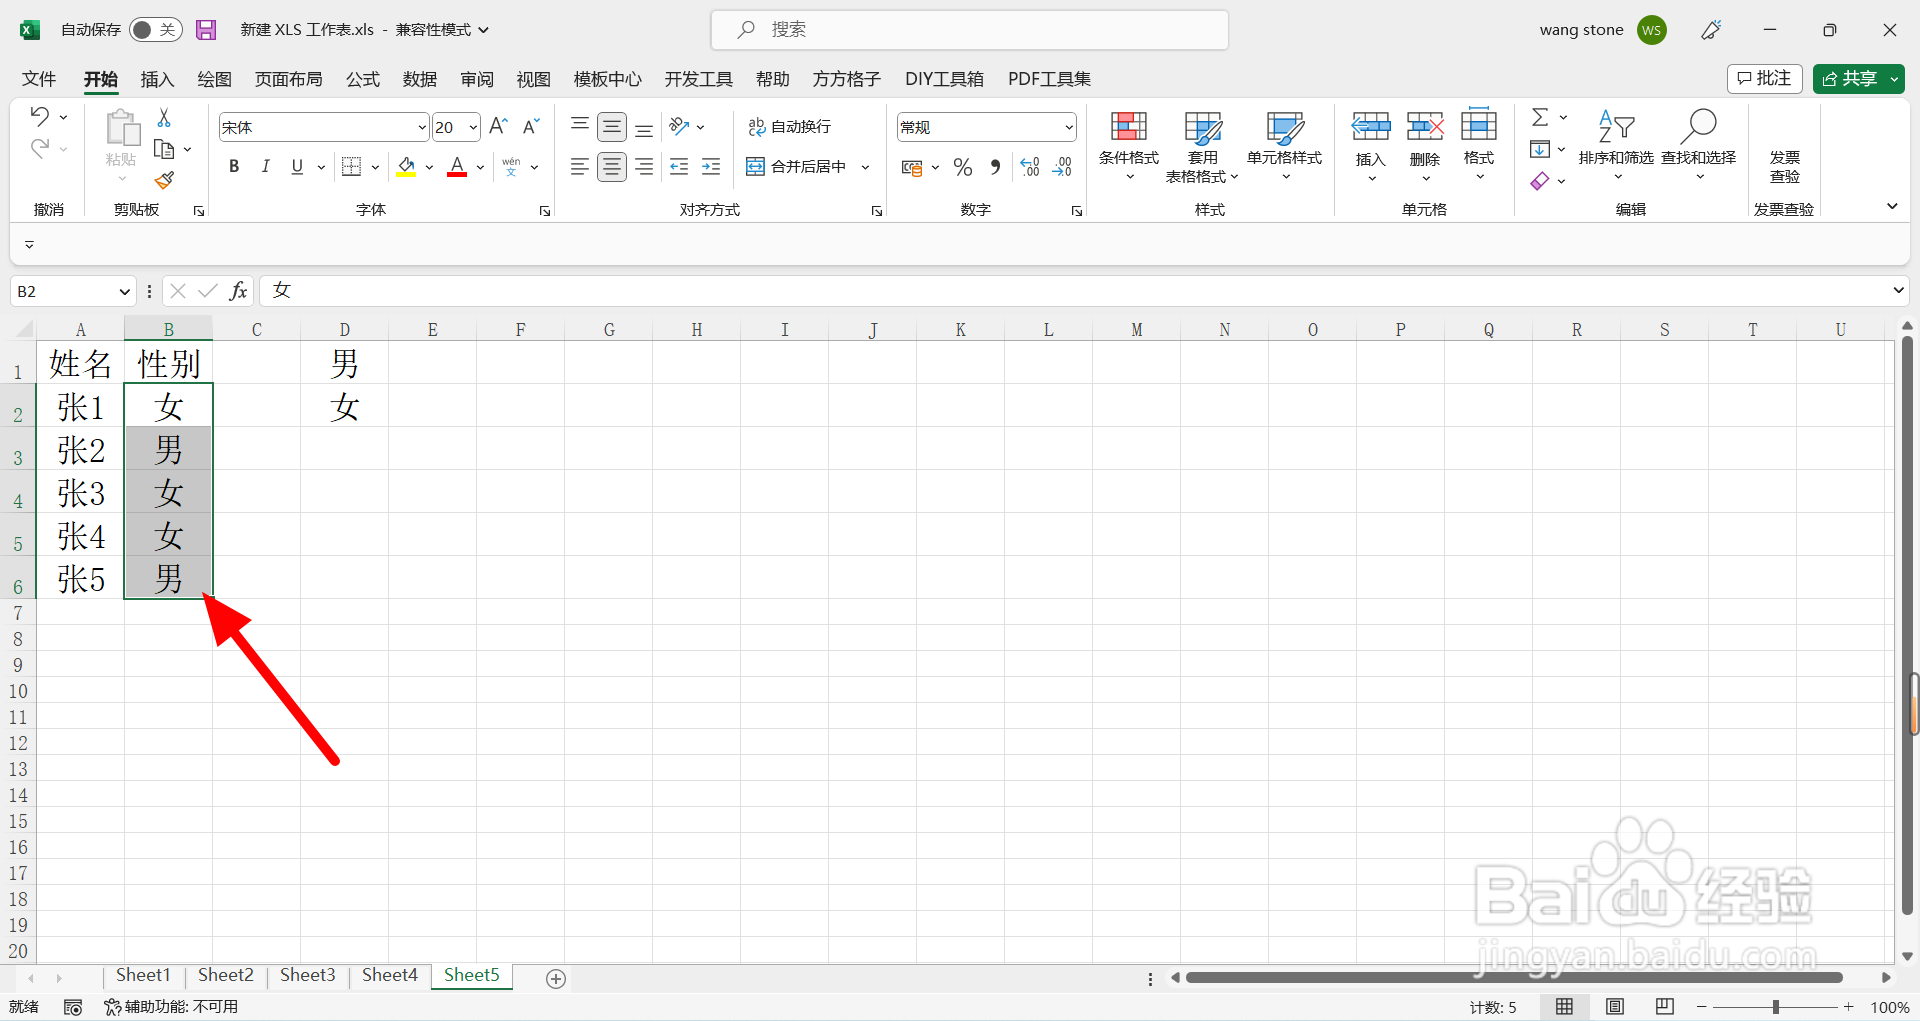The image size is (1920, 1021).
Task: Toggle Bold formatting
Action: (x=234, y=167)
